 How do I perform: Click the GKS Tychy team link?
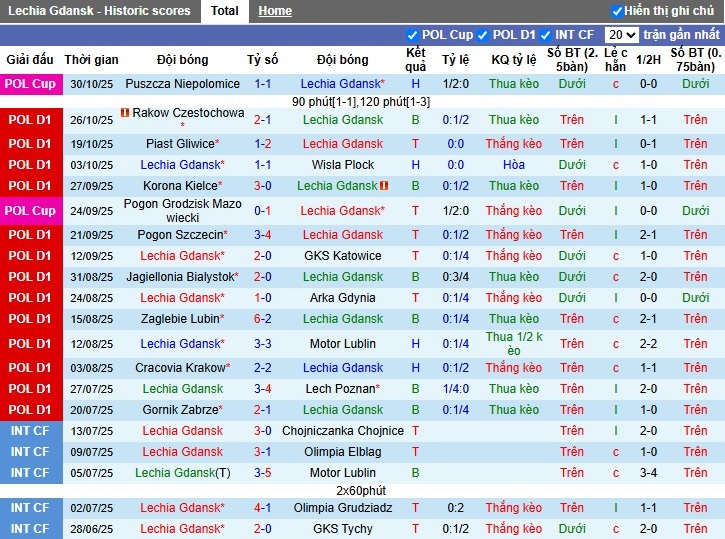[342, 529]
